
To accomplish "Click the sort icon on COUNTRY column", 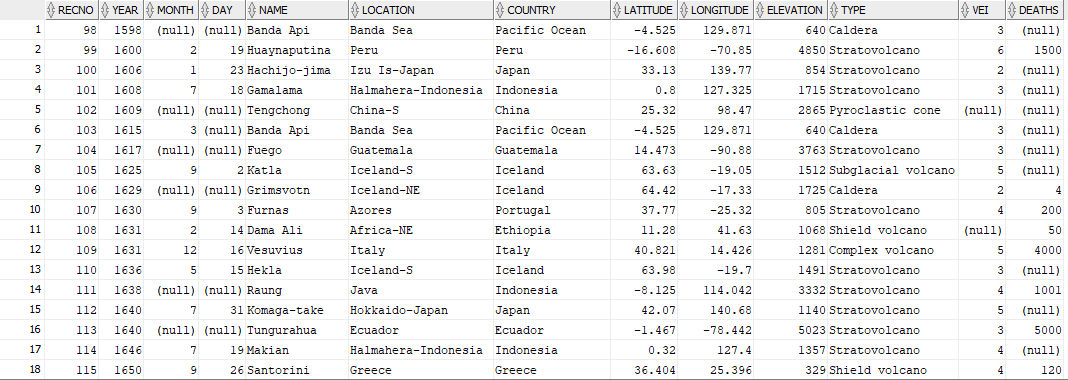I will point(500,10).
